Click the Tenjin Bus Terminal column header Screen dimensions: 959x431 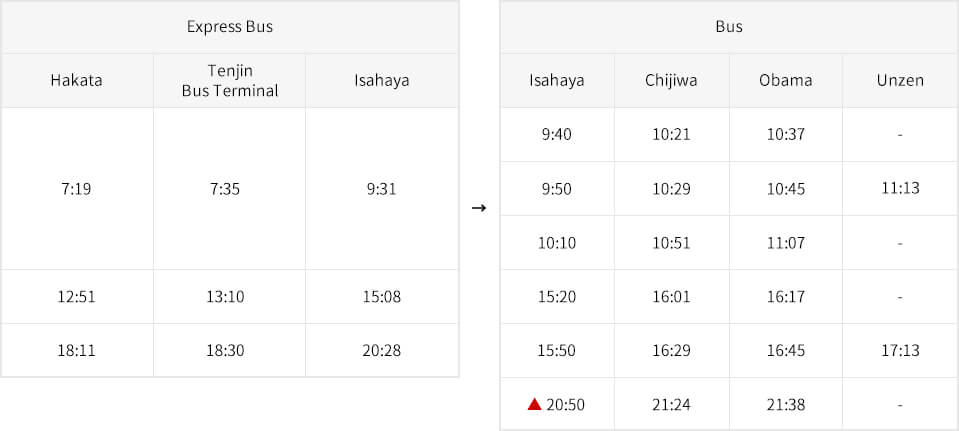(x=229, y=81)
